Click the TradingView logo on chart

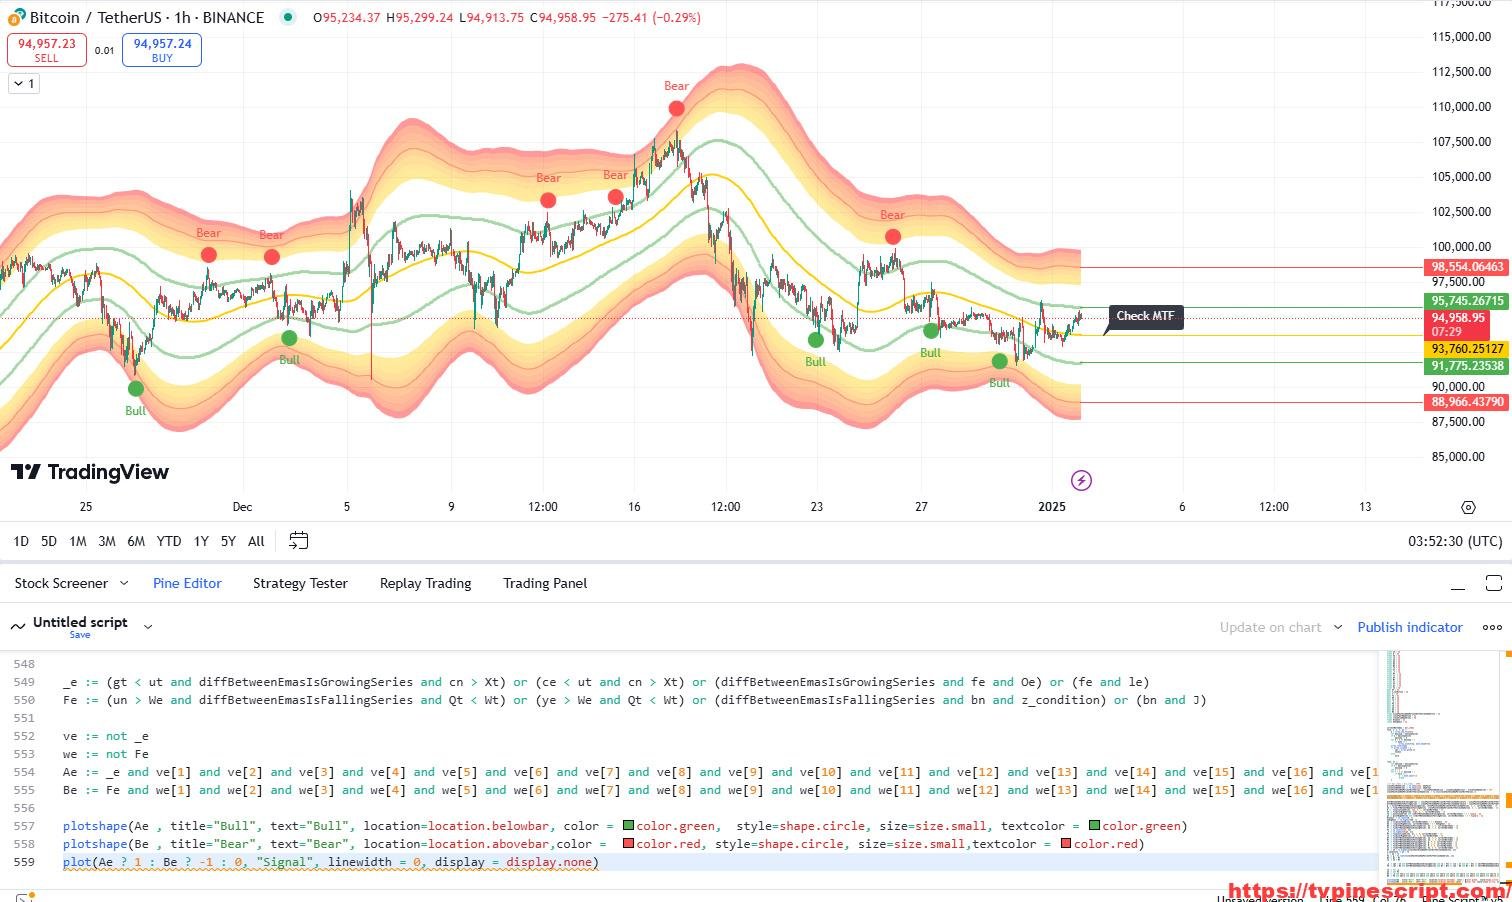tap(90, 472)
